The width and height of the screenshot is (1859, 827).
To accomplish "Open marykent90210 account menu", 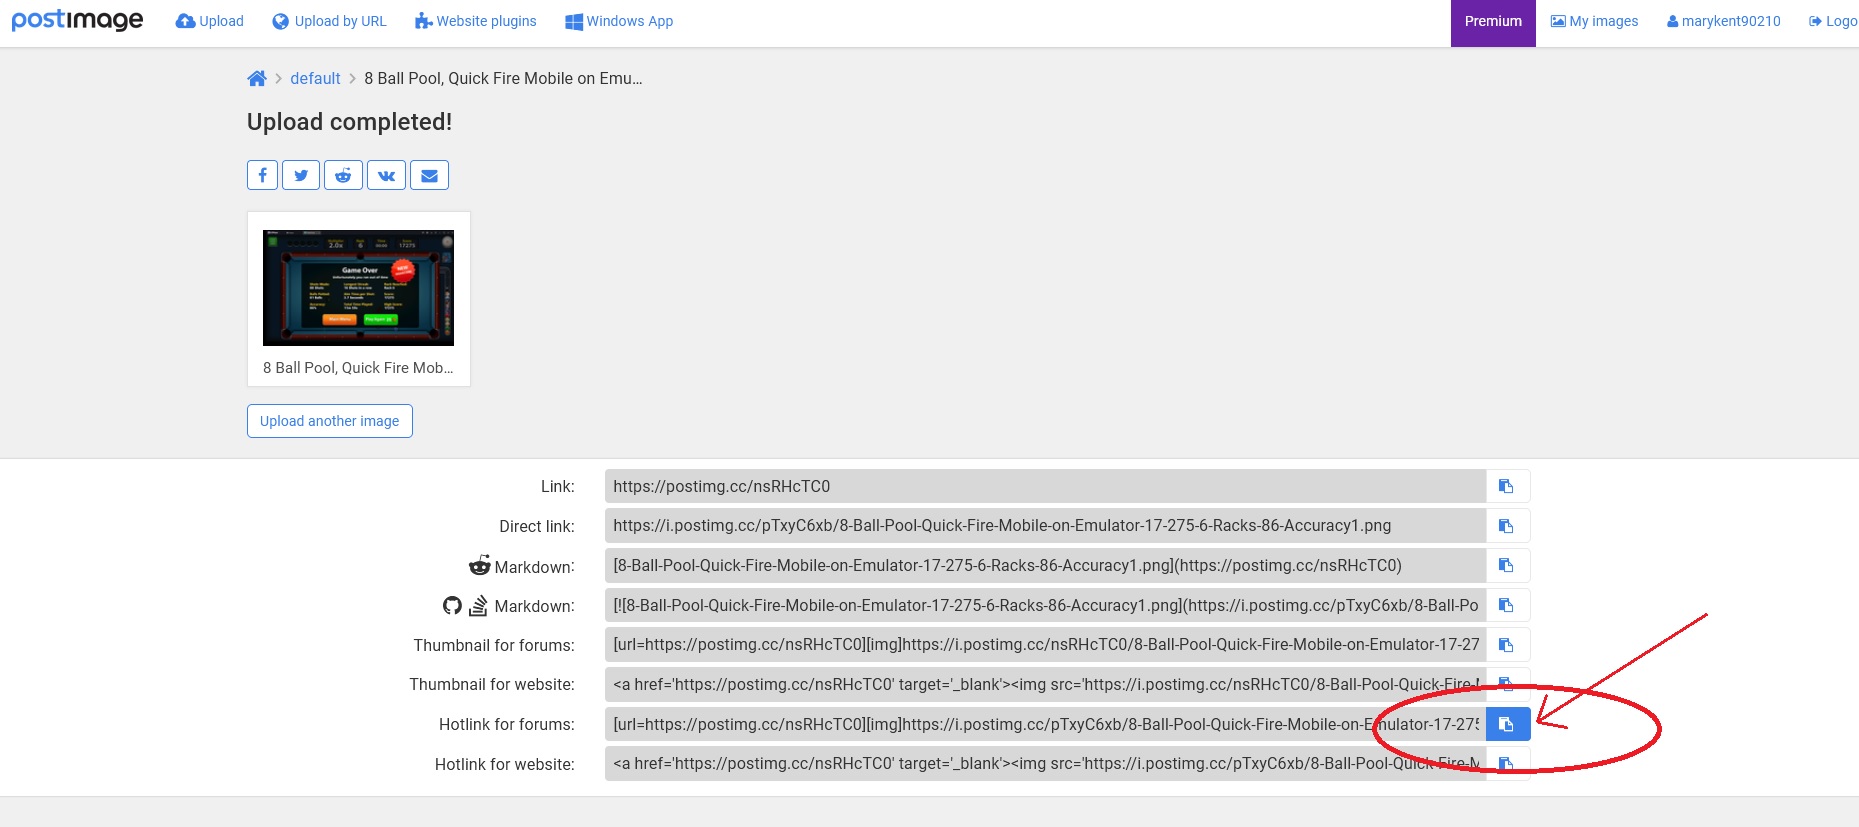I will click(1724, 21).
